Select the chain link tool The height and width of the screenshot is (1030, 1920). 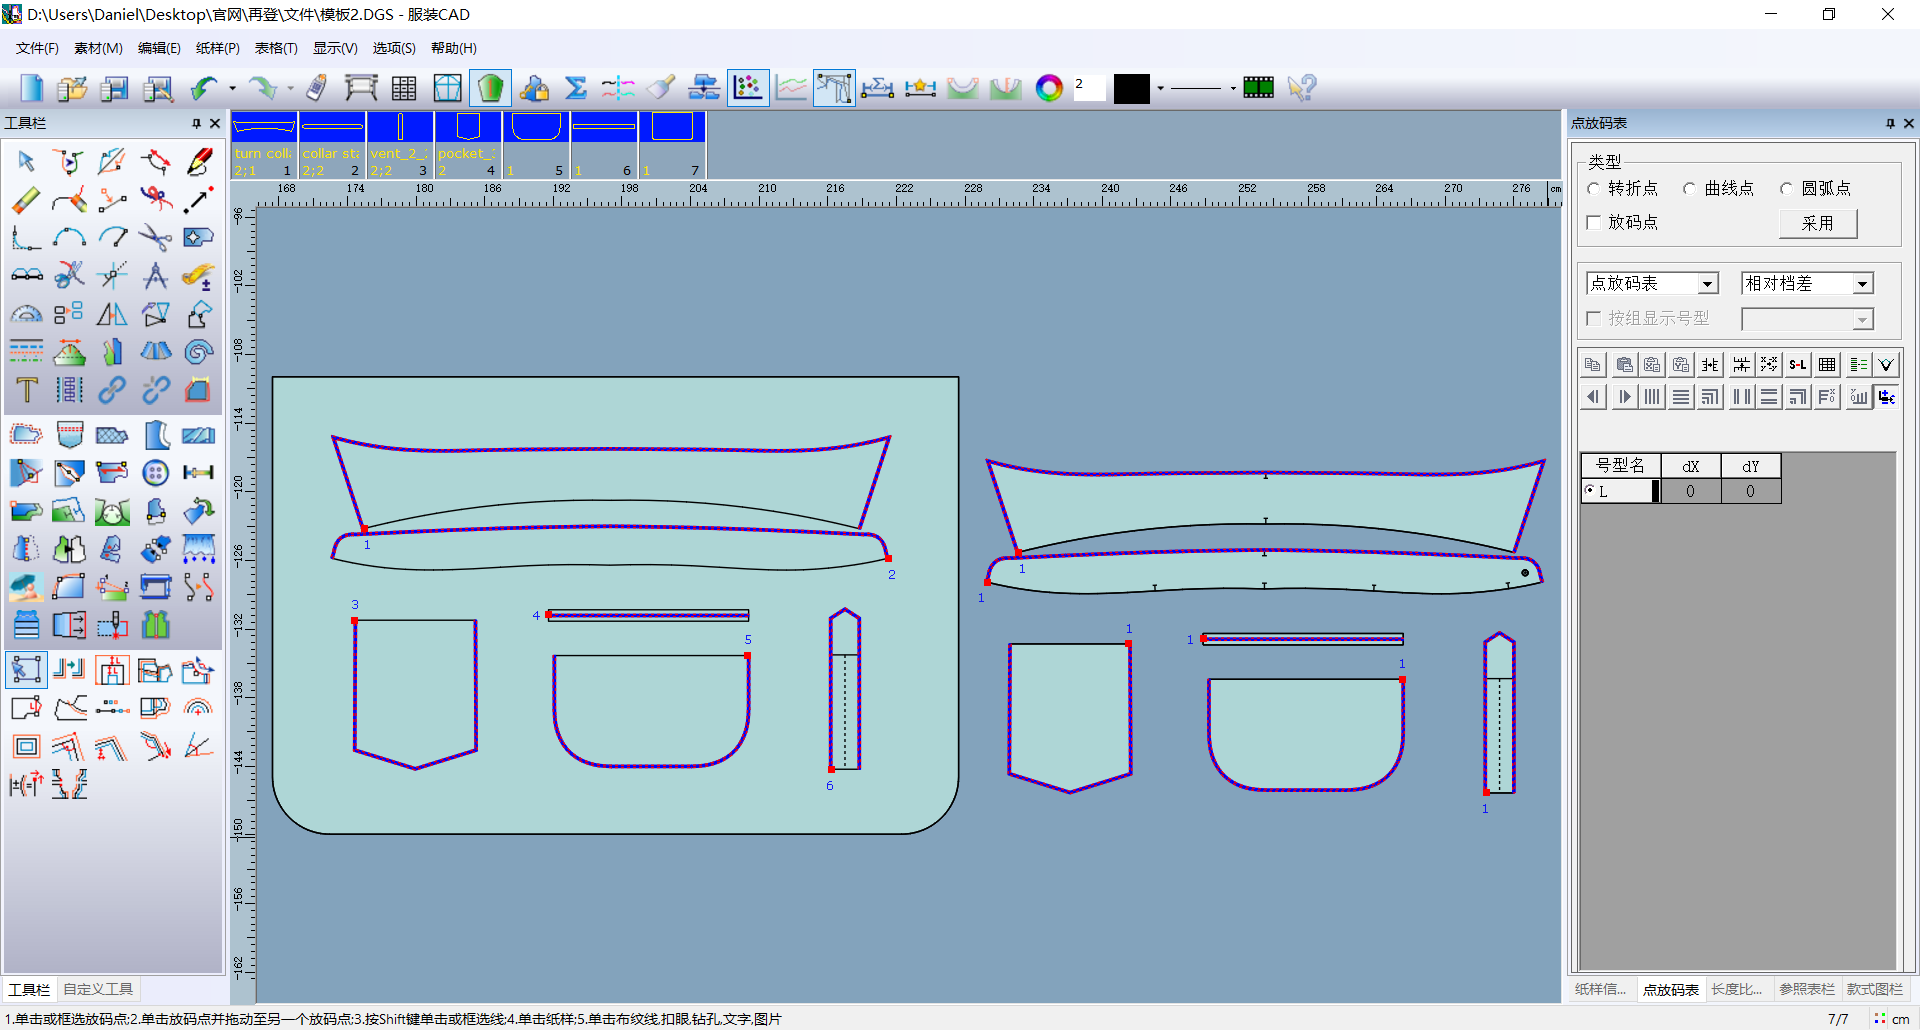[112, 390]
